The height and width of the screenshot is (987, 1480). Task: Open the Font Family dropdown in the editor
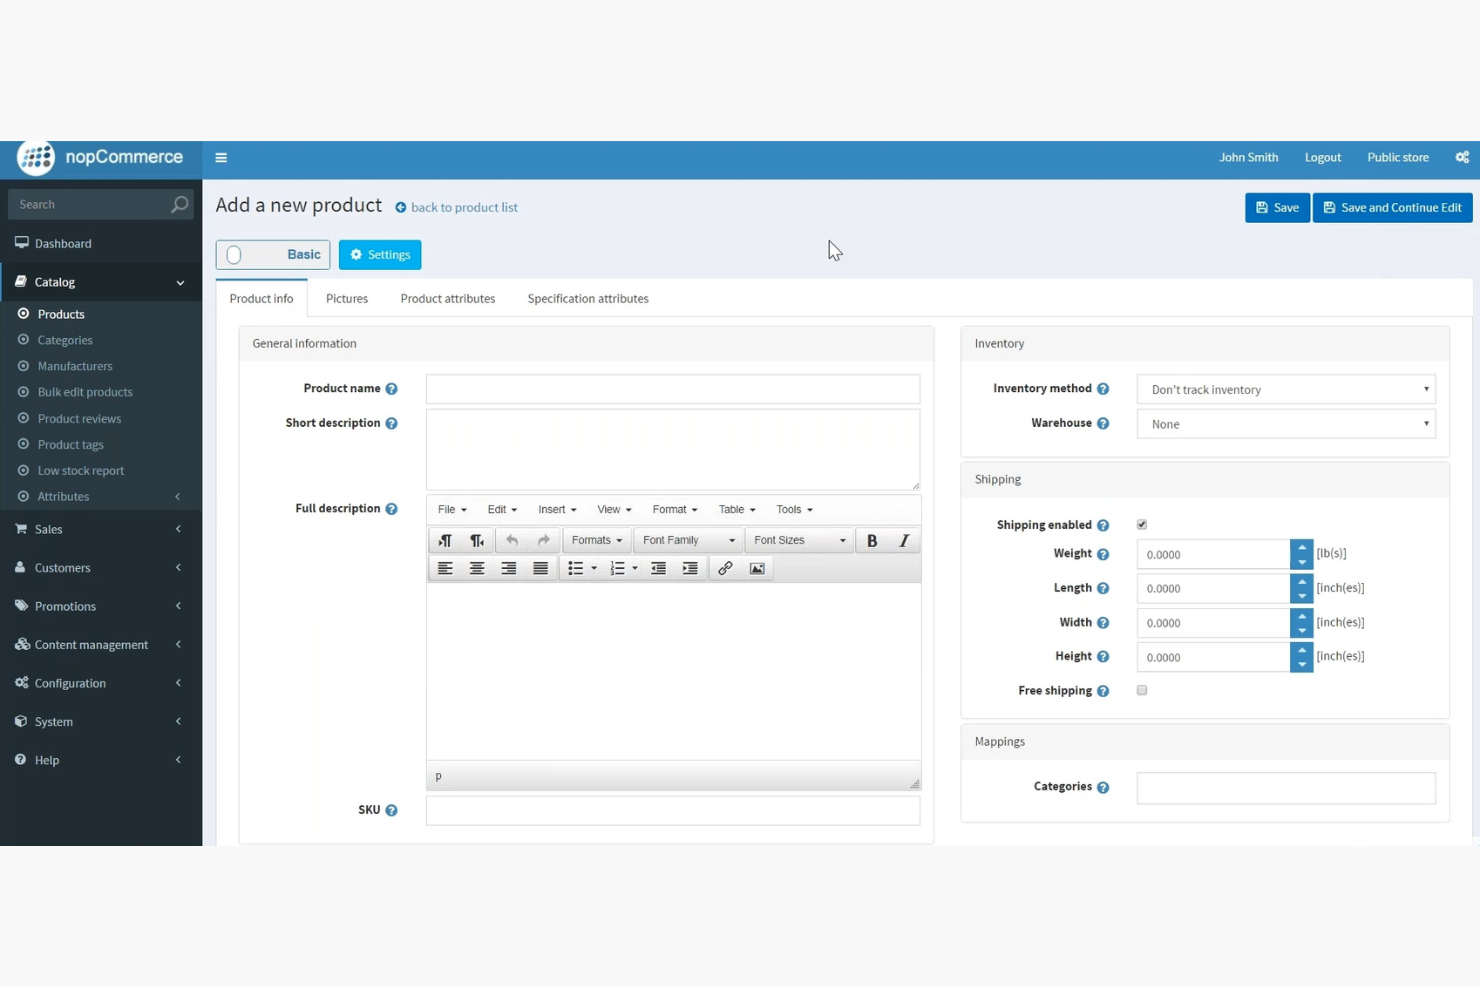tap(687, 540)
